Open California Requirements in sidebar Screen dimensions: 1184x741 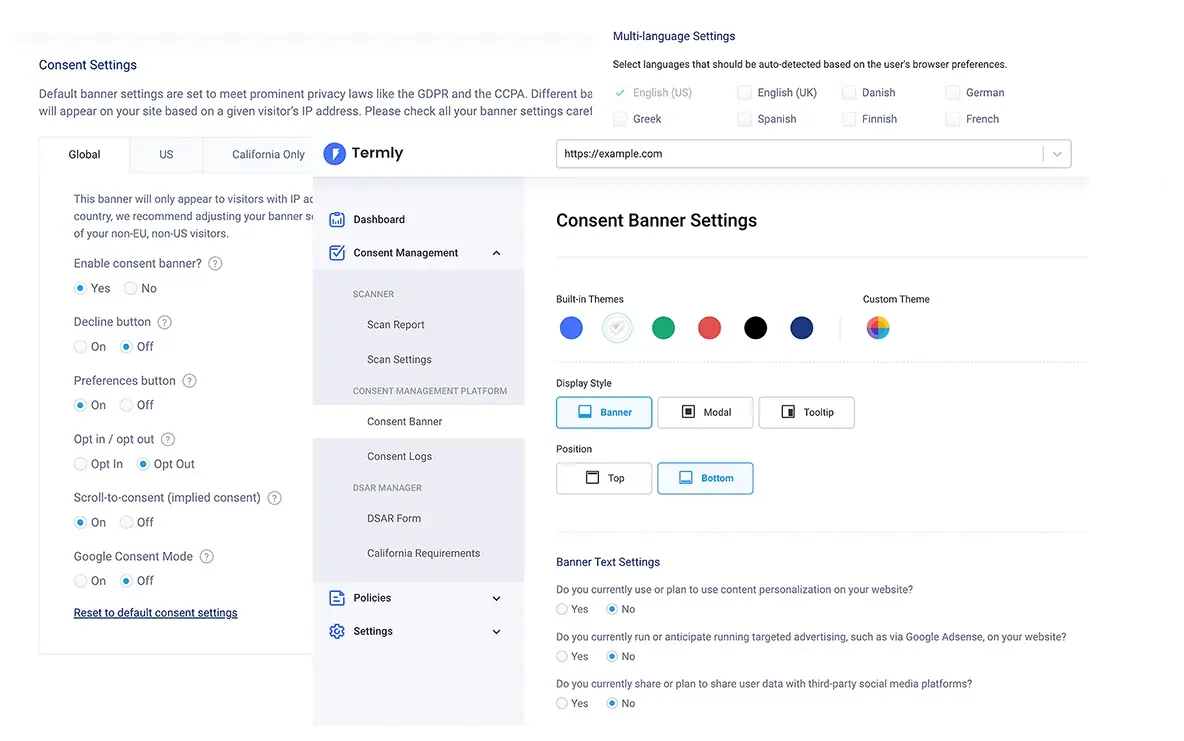[x=424, y=553]
